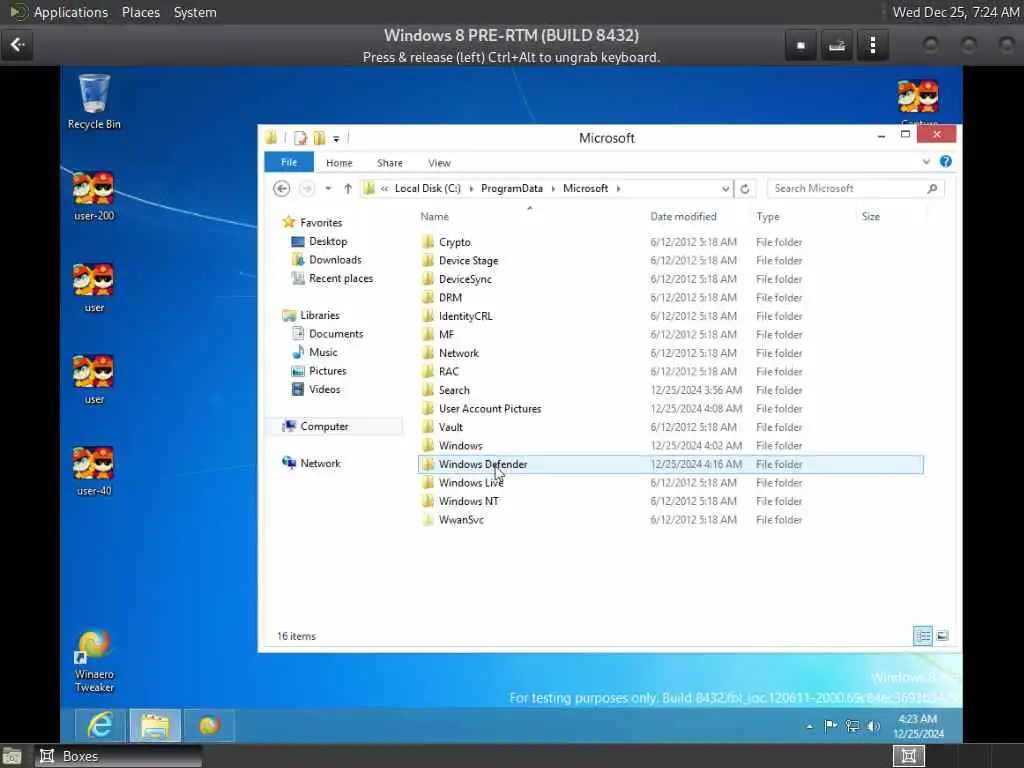Select Recent places in navigation pane
Screen dimensions: 1024x768
coord(341,278)
